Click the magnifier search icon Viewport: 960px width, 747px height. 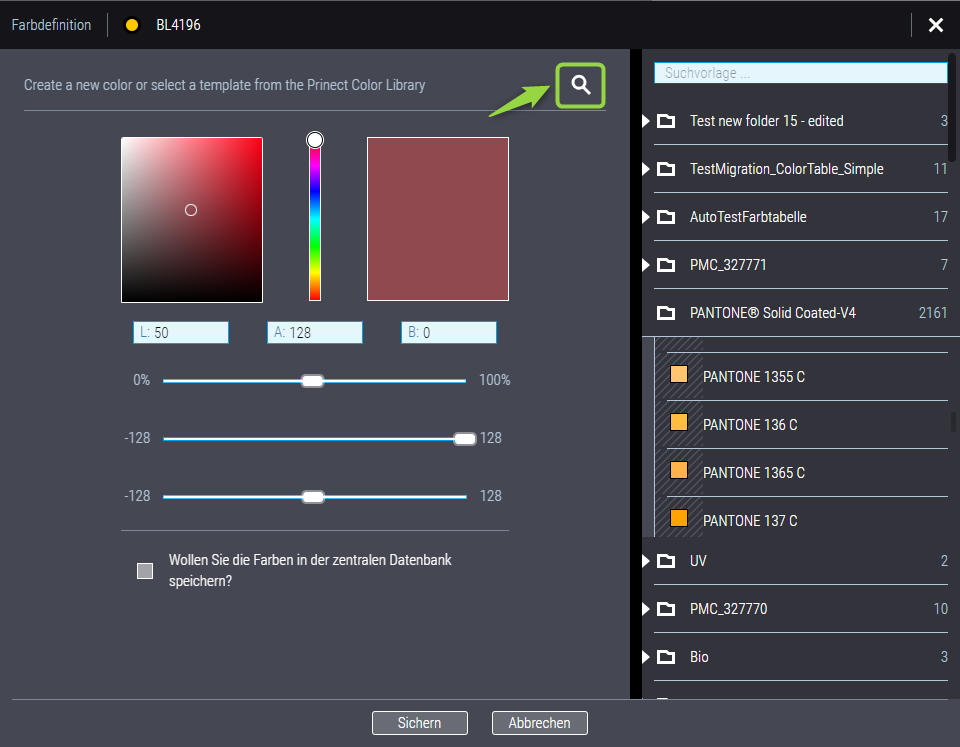[x=581, y=85]
